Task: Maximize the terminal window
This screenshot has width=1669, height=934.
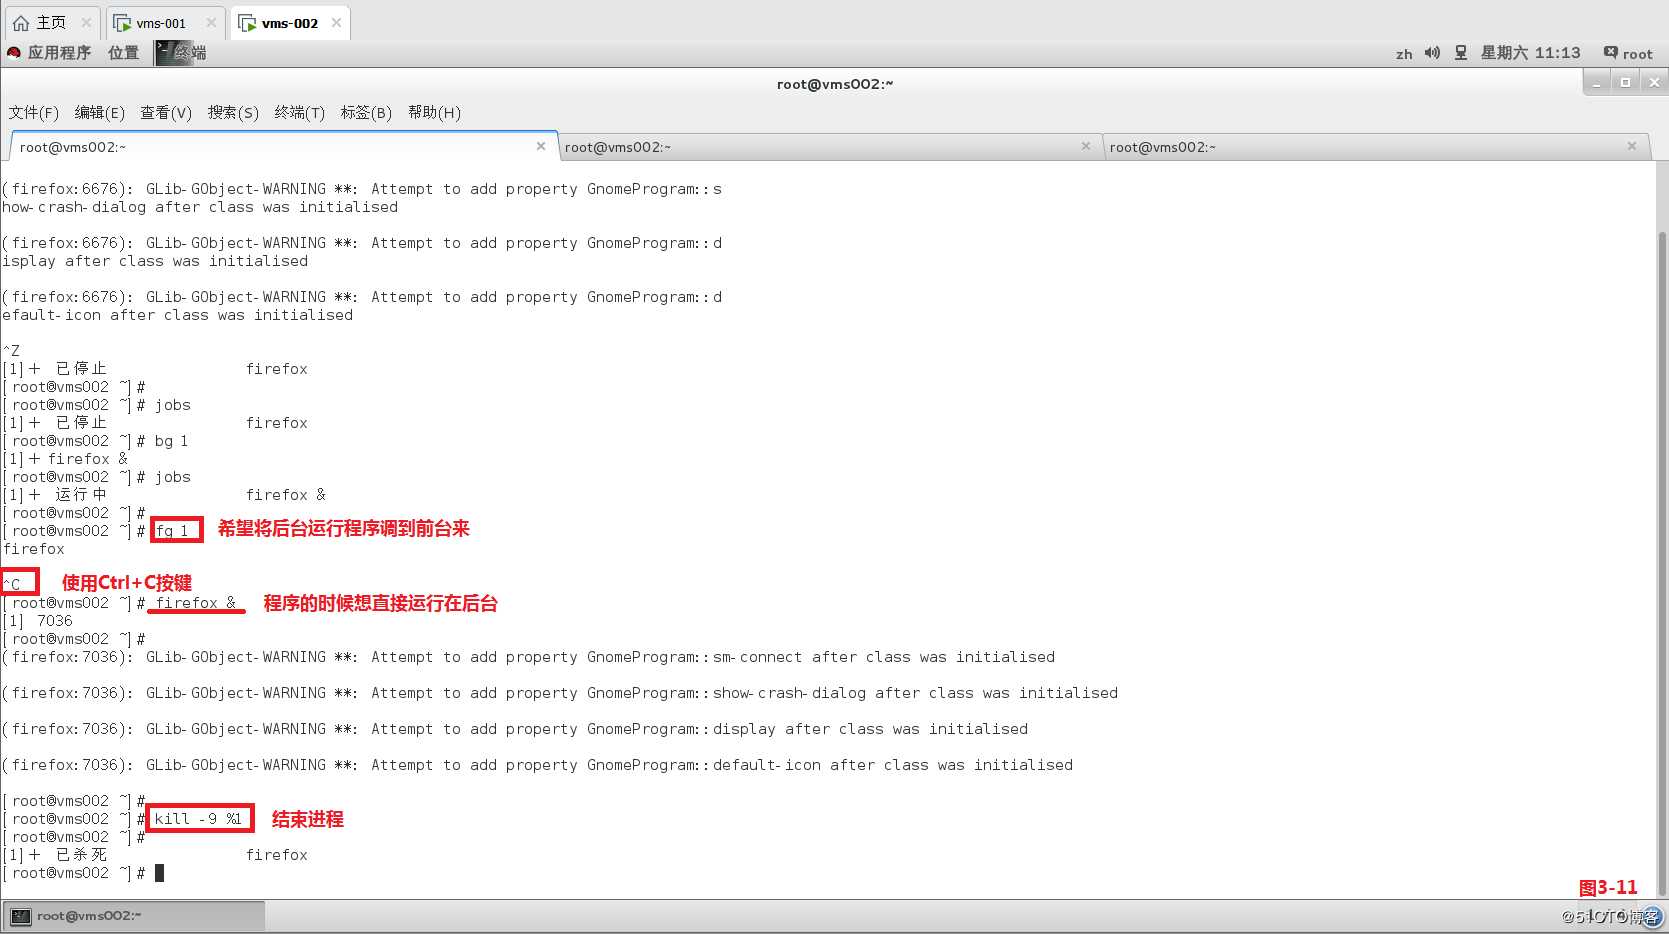Action: (x=1625, y=82)
